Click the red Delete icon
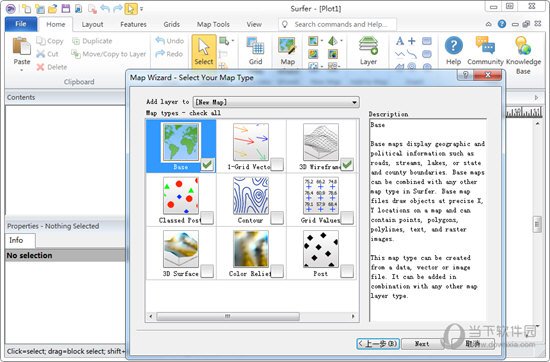The image size is (550, 362). [x=40, y=67]
